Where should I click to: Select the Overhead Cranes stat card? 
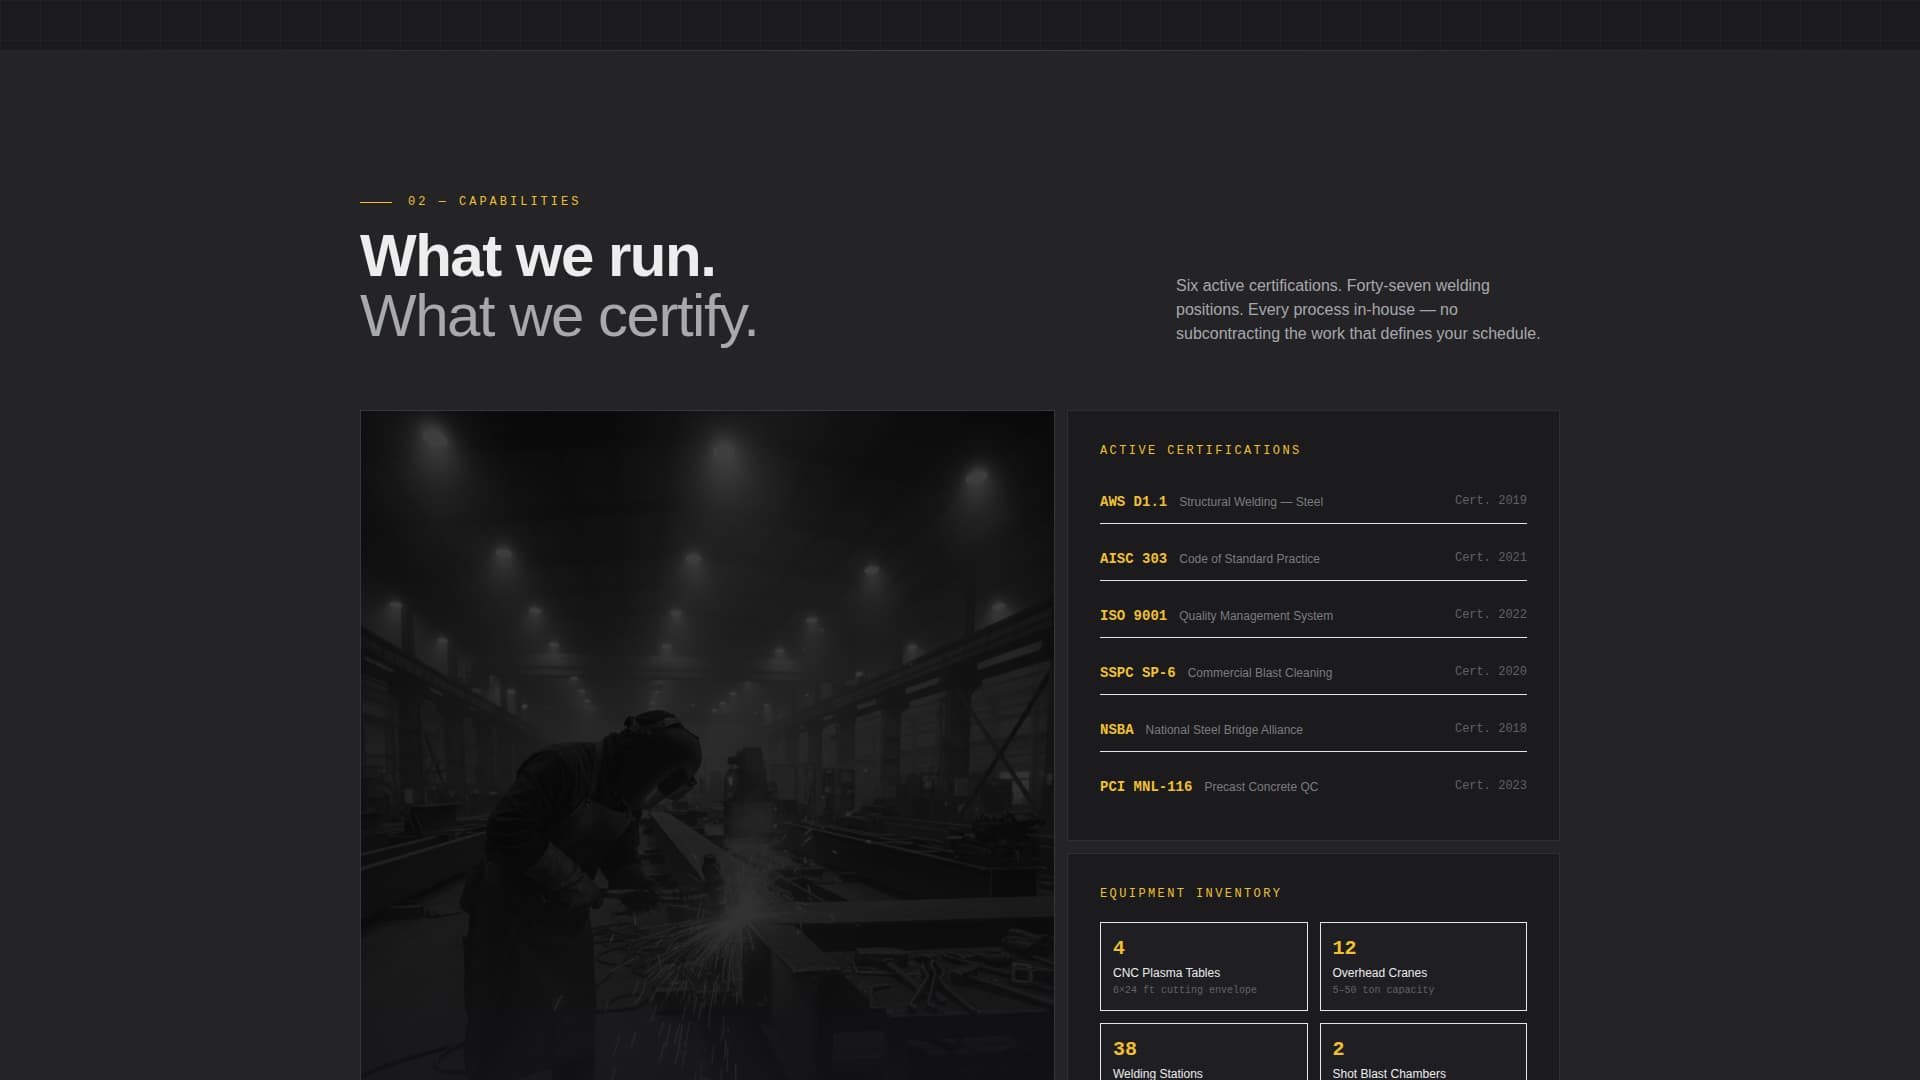click(1423, 966)
